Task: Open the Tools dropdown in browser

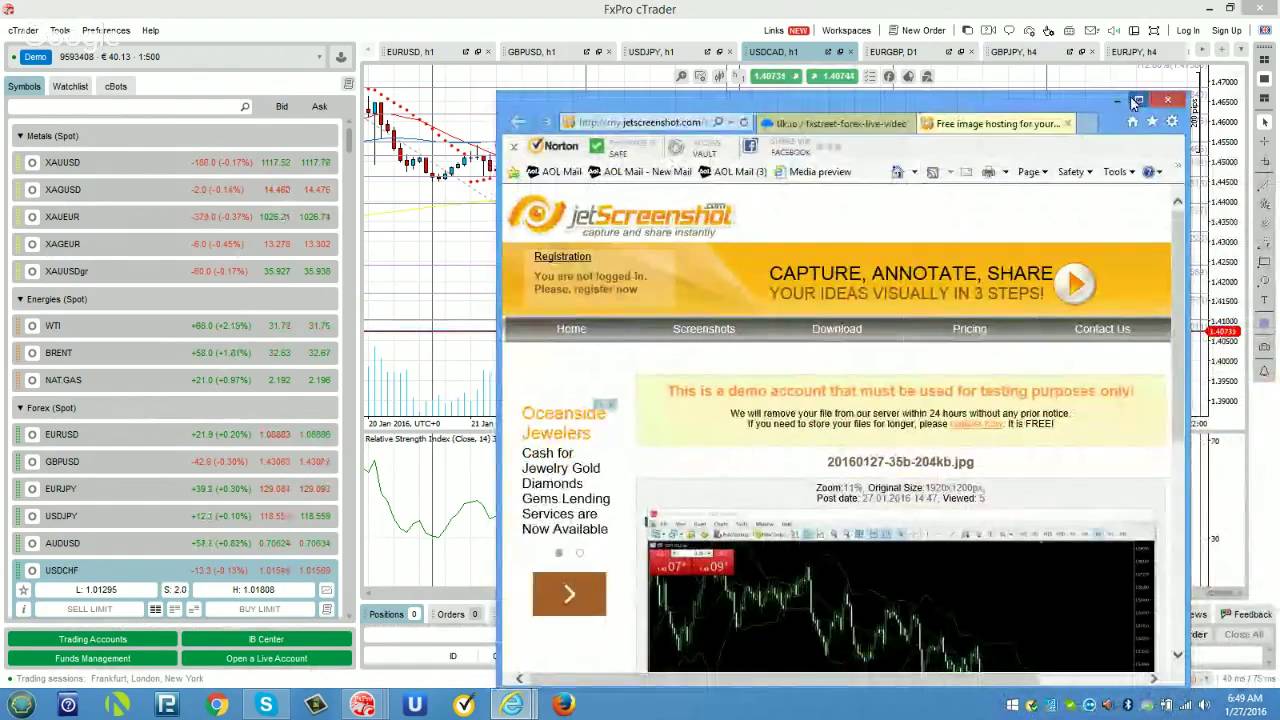Action: (x=1119, y=172)
